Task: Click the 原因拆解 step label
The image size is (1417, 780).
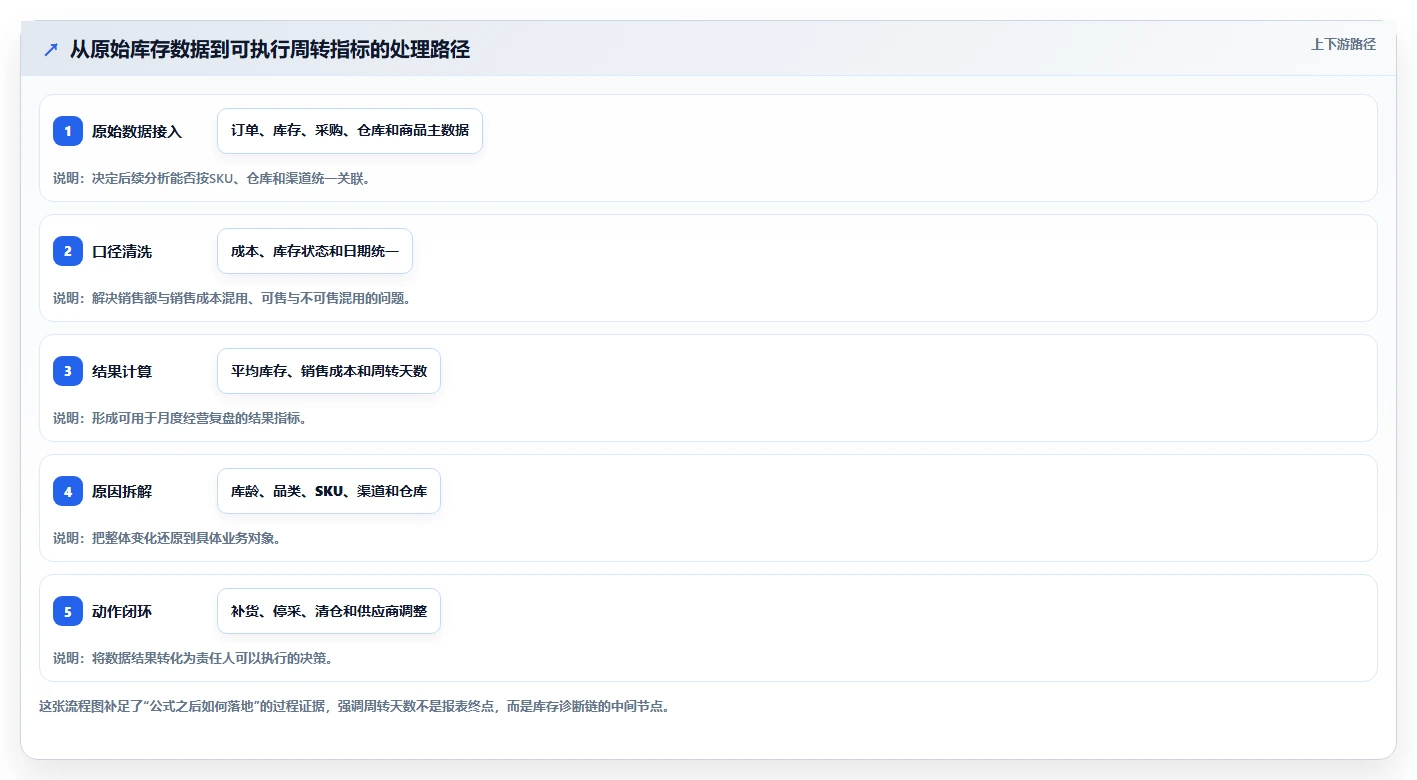Action: 122,491
